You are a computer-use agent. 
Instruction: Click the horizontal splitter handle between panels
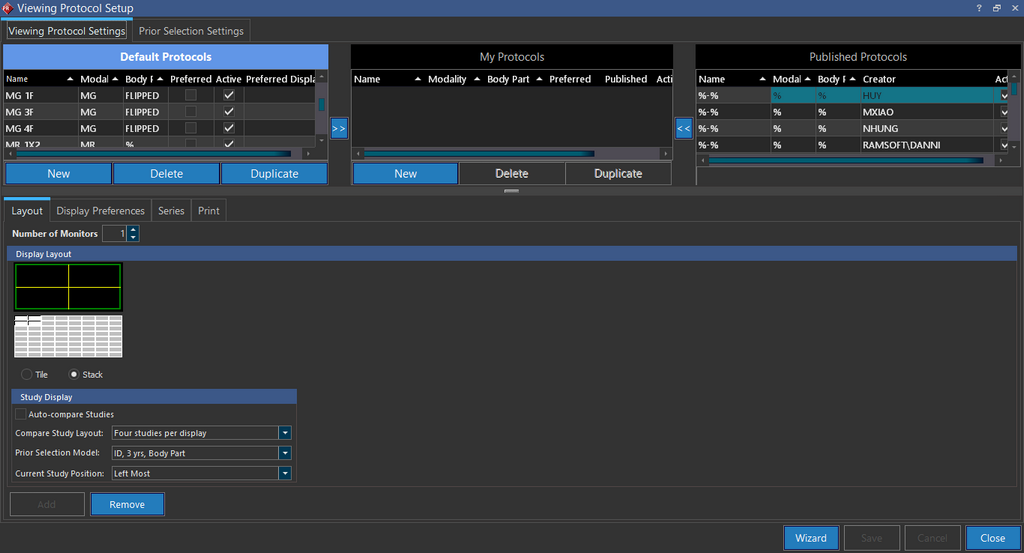pyautogui.click(x=511, y=190)
